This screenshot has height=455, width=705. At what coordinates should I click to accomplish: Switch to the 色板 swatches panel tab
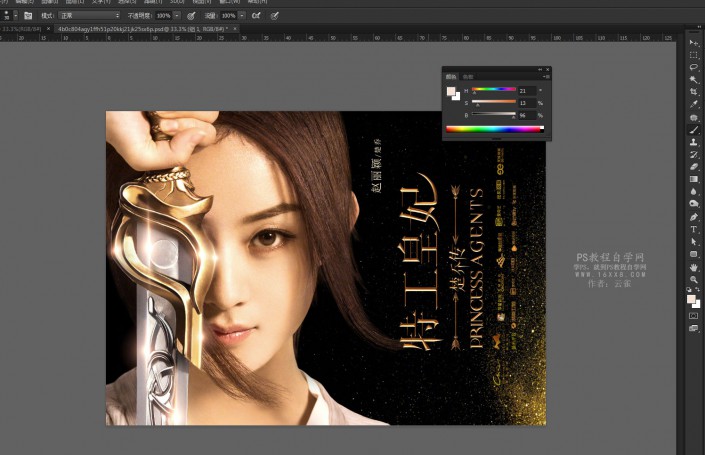click(x=468, y=77)
